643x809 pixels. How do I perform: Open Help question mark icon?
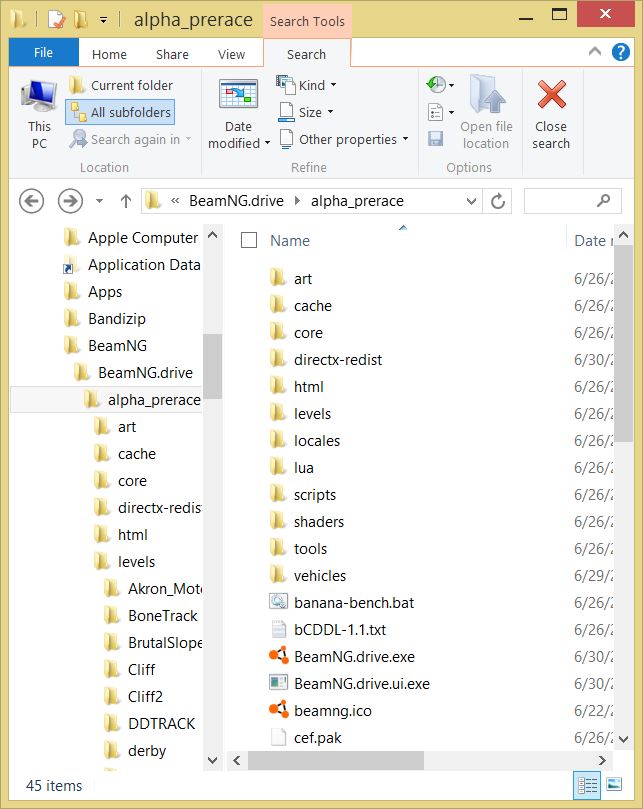(x=620, y=52)
